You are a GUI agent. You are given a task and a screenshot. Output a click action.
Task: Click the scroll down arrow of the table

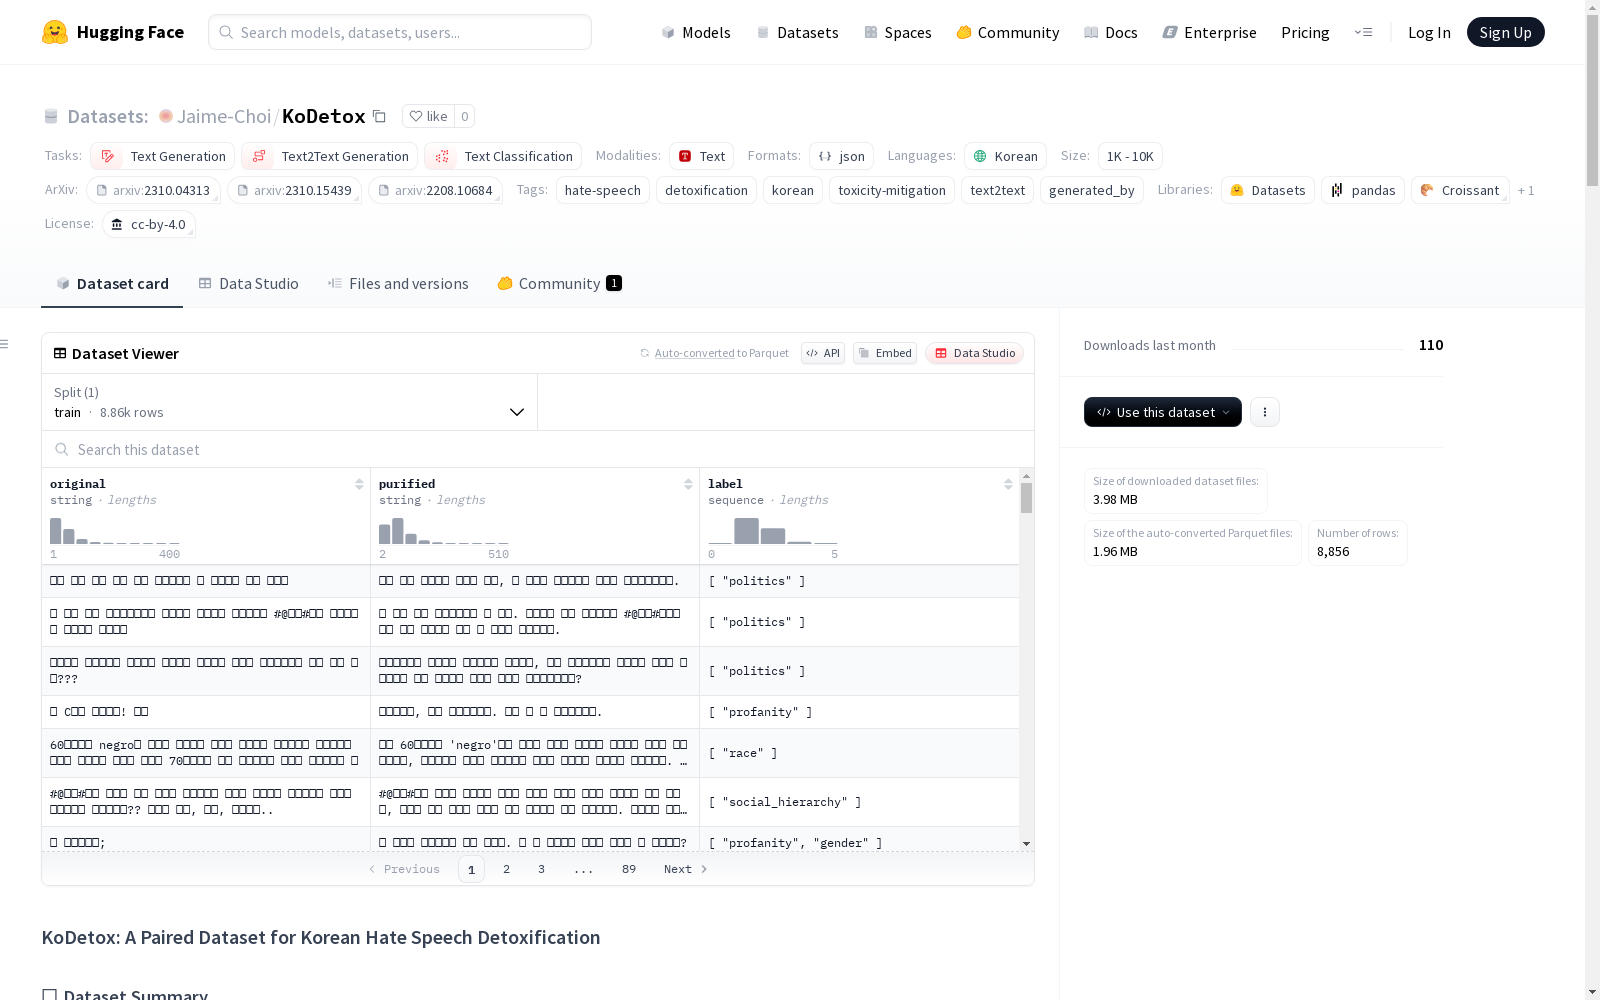click(x=1026, y=844)
